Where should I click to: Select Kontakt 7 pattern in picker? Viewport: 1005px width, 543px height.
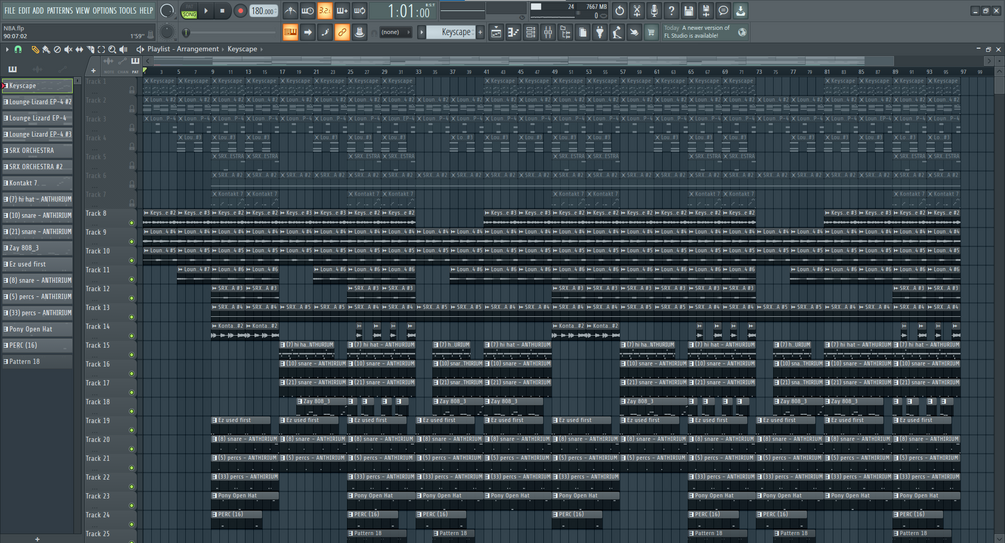coord(37,183)
